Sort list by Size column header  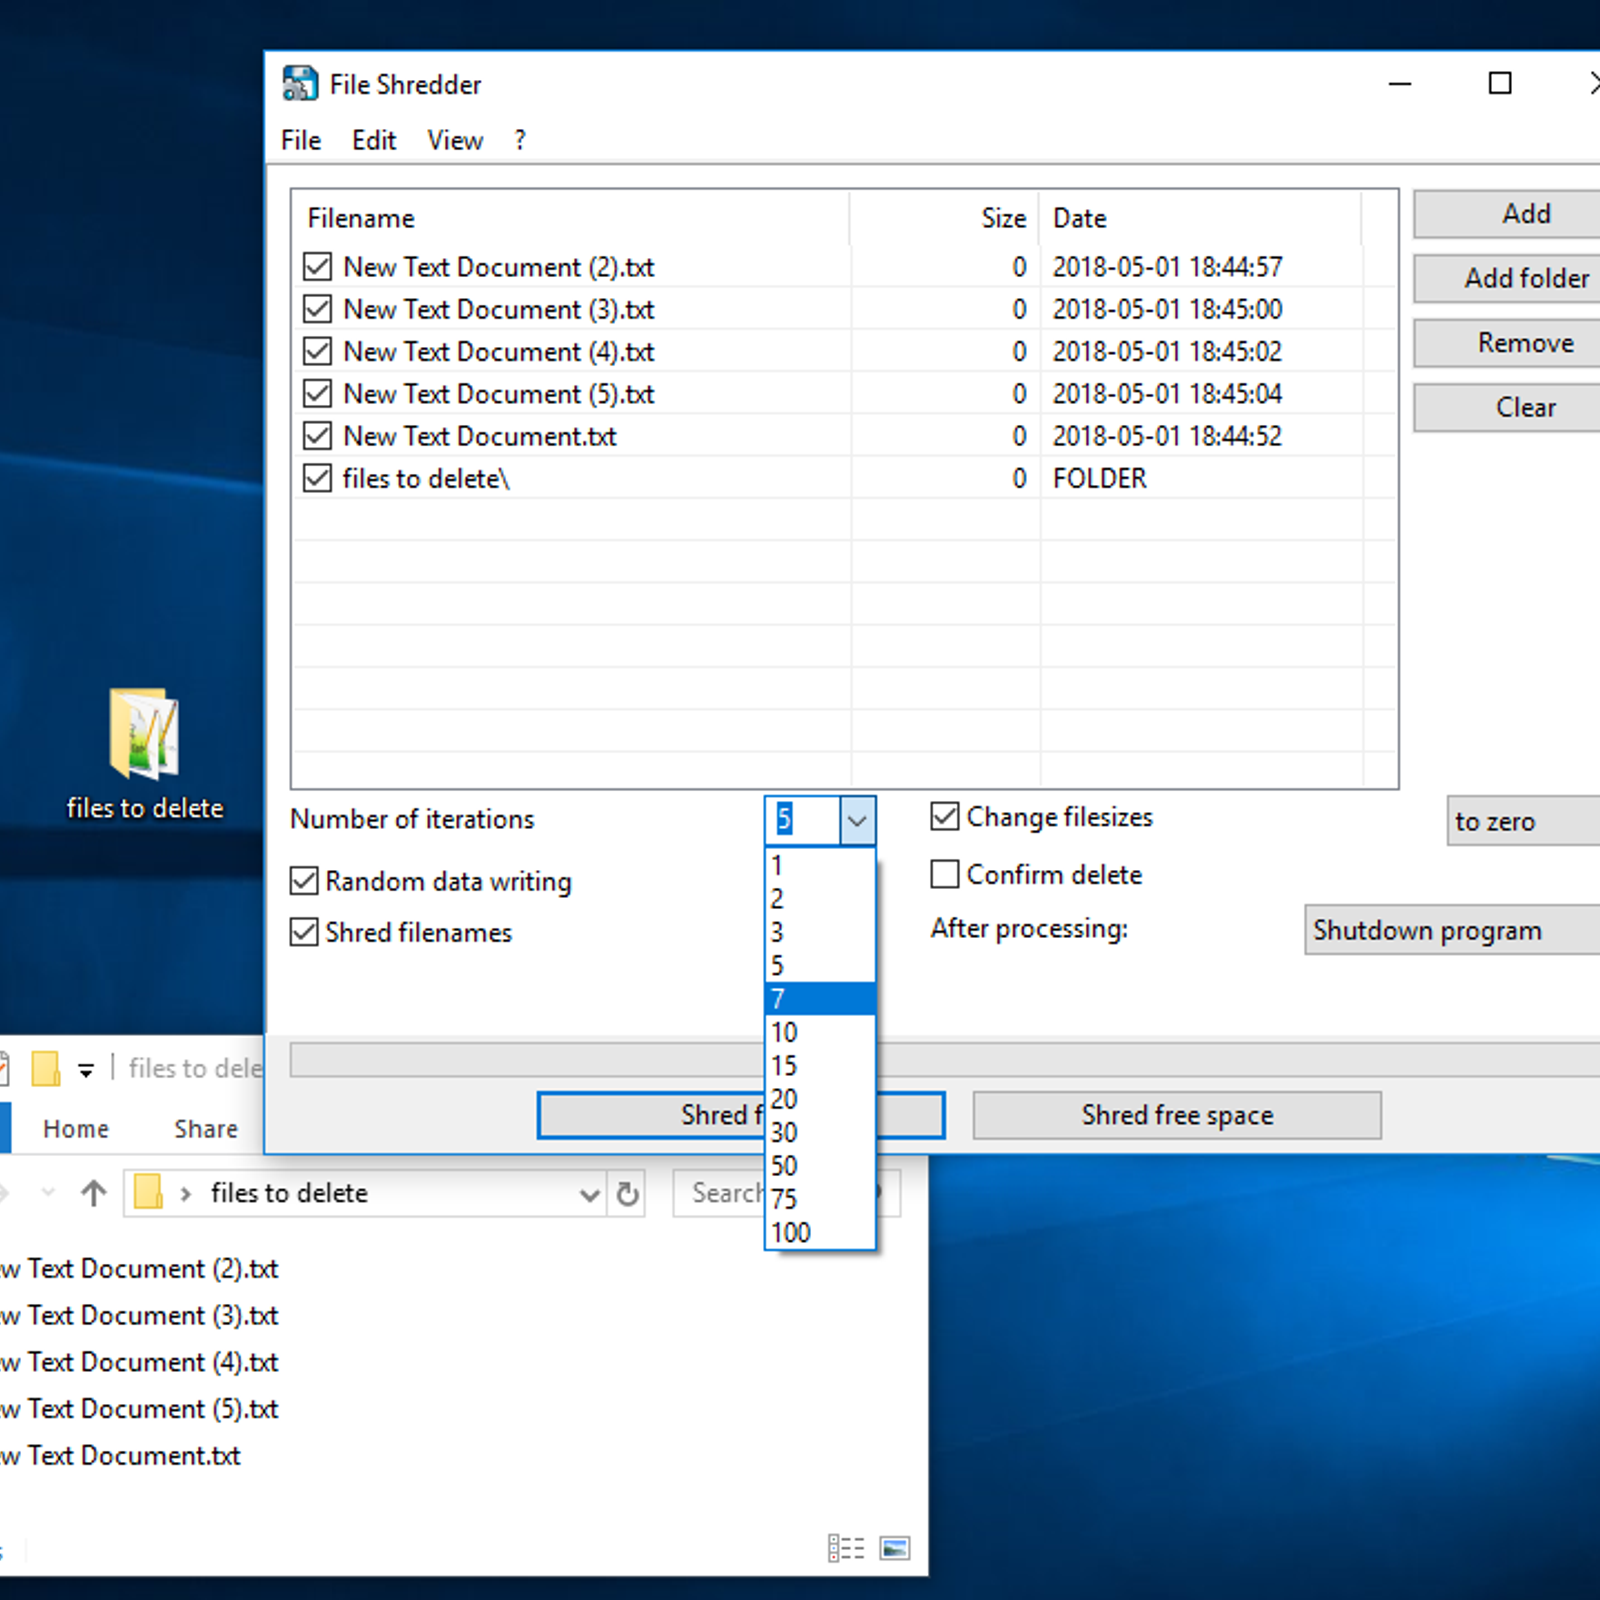tap(945, 218)
